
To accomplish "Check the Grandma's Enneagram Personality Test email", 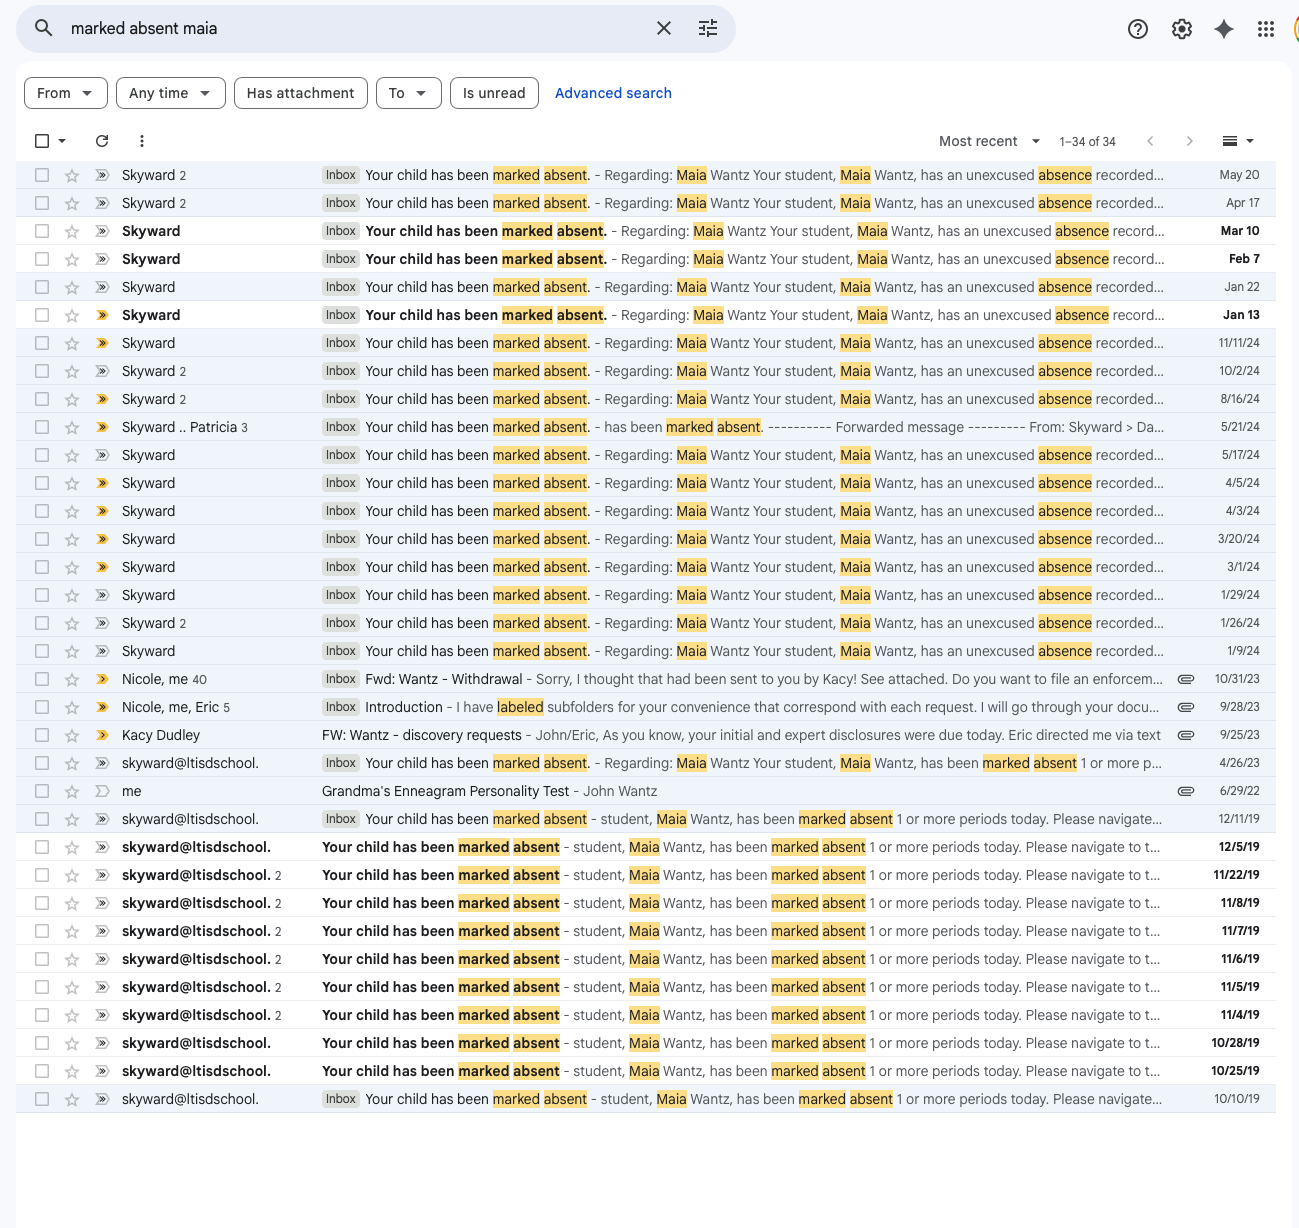I will click(42, 791).
